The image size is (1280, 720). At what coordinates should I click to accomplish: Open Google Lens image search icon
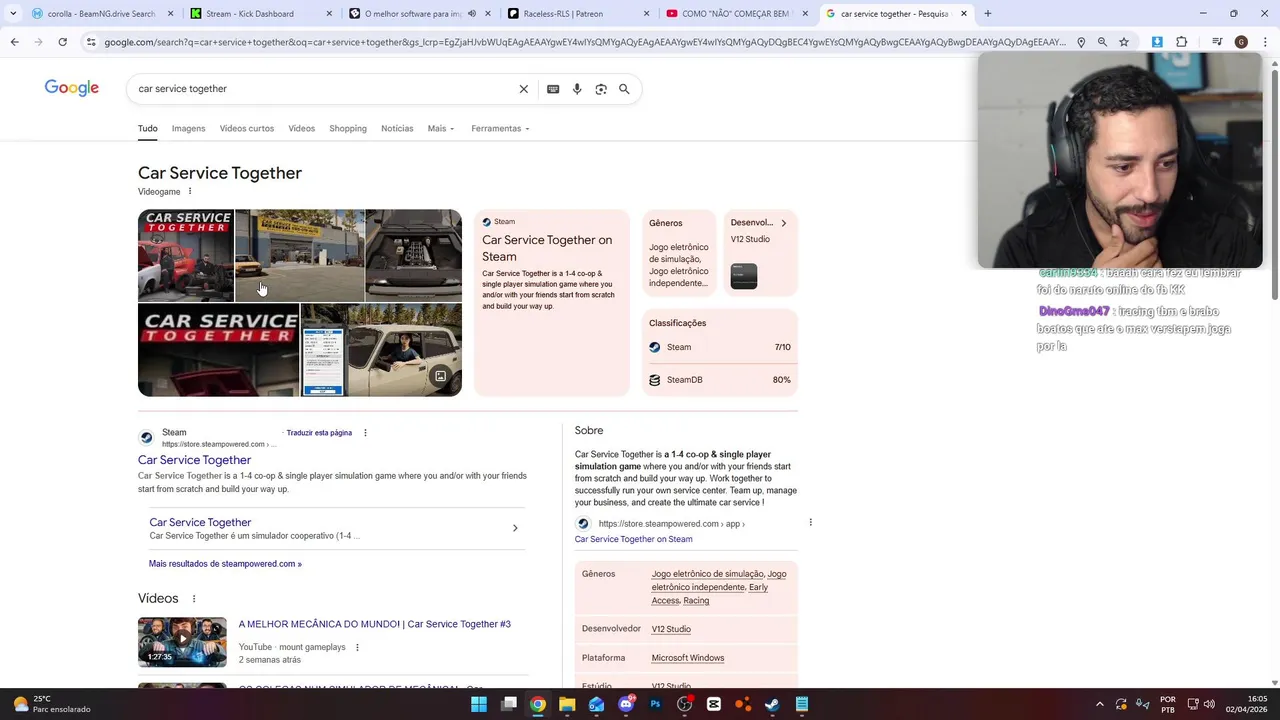tap(601, 89)
